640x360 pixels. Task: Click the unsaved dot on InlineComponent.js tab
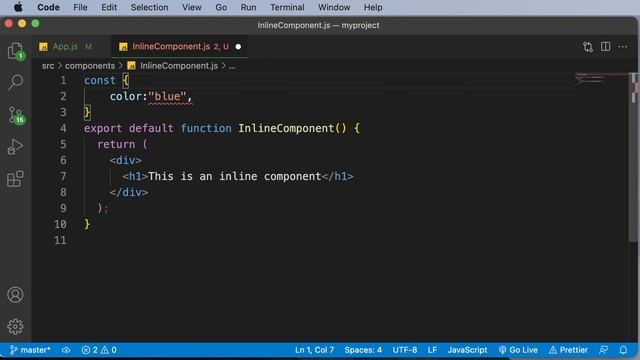(238, 47)
